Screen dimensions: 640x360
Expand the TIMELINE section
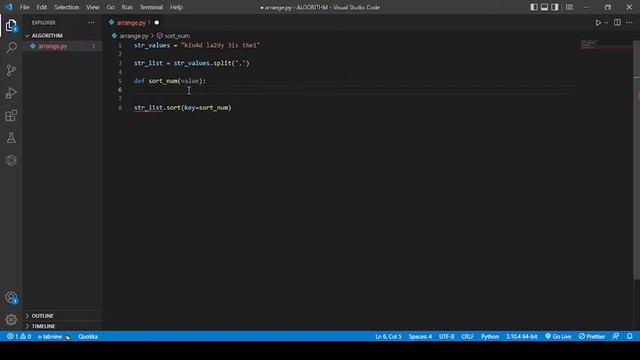[x=43, y=327]
